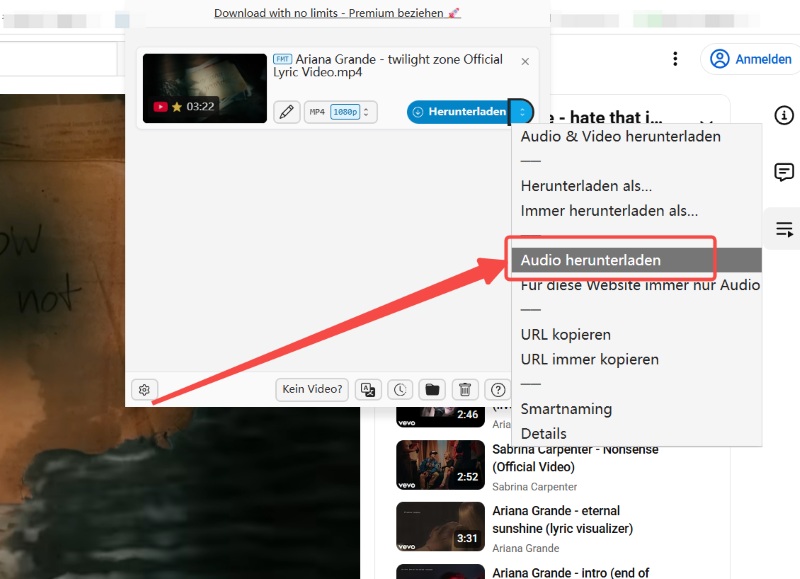Viewport: 800px width, 579px height.
Task: Open the comments speech bubble icon
Action: click(784, 172)
